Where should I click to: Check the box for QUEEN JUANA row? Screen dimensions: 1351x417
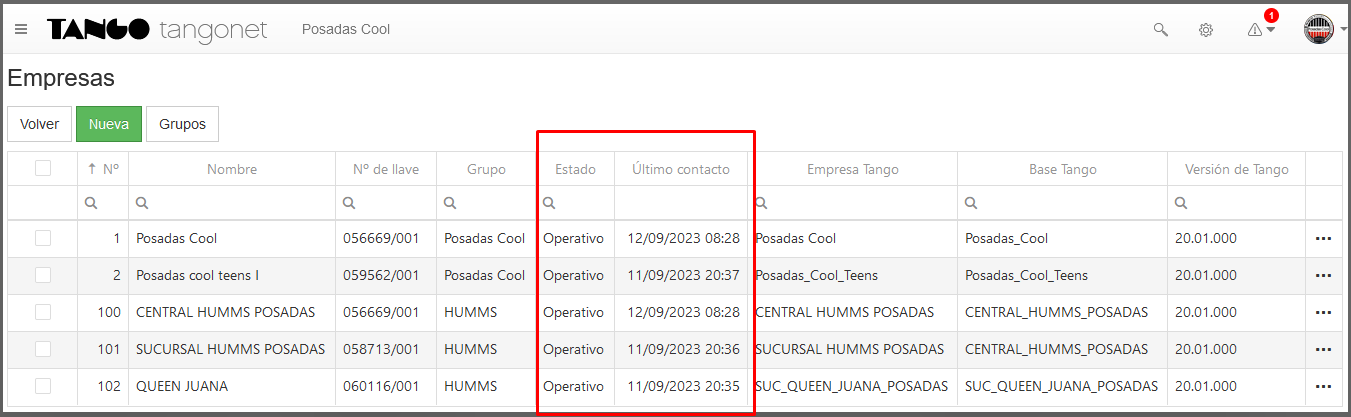tap(43, 386)
